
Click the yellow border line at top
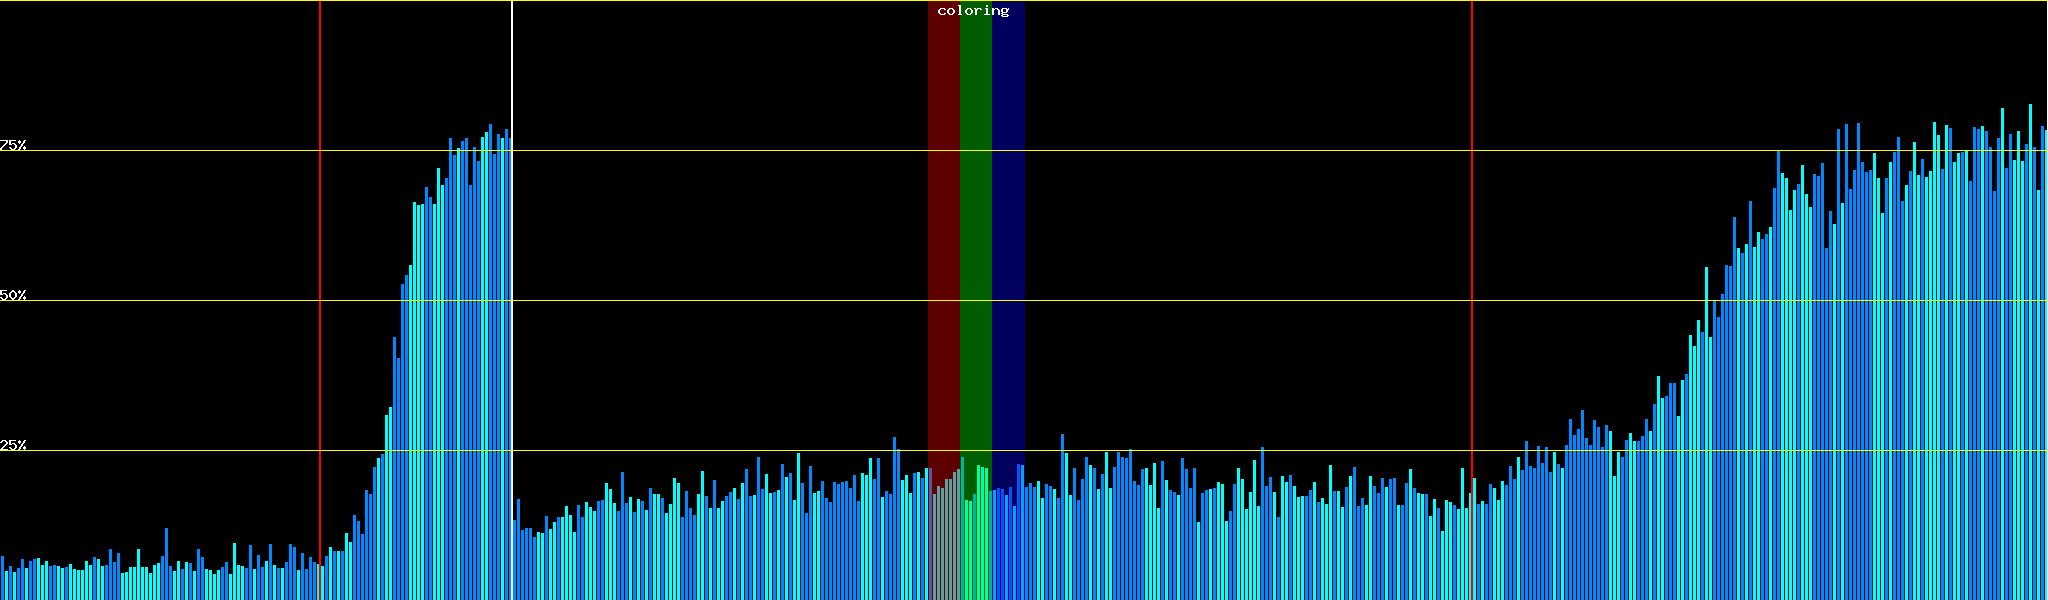coord(1200,1)
